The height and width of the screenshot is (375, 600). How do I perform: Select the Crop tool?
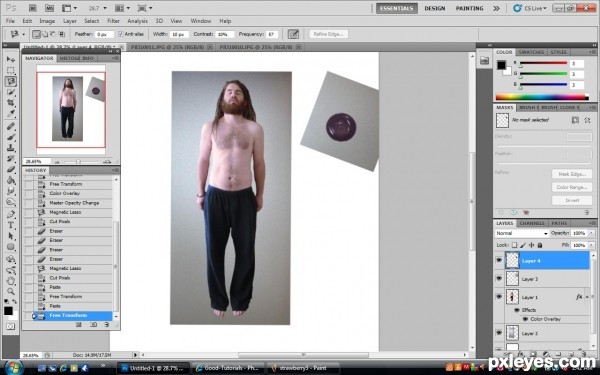point(11,103)
